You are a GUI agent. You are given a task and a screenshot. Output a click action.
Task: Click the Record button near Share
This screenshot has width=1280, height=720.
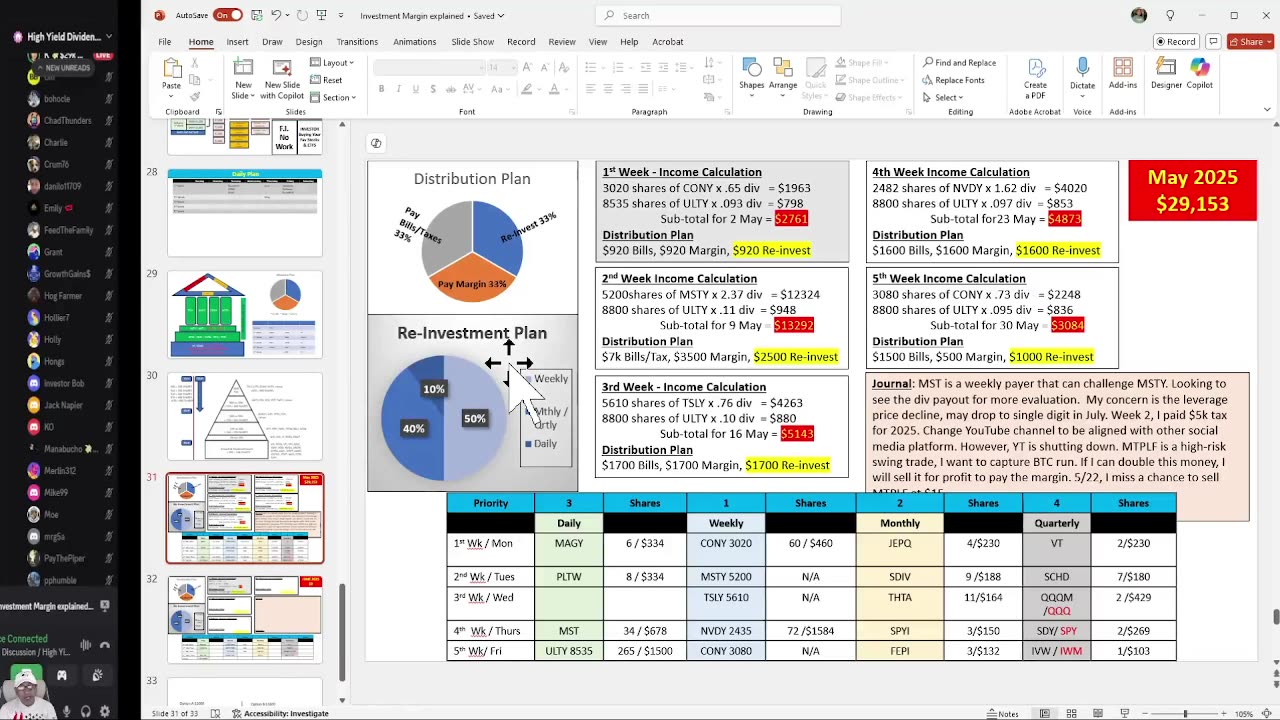pos(1176,42)
